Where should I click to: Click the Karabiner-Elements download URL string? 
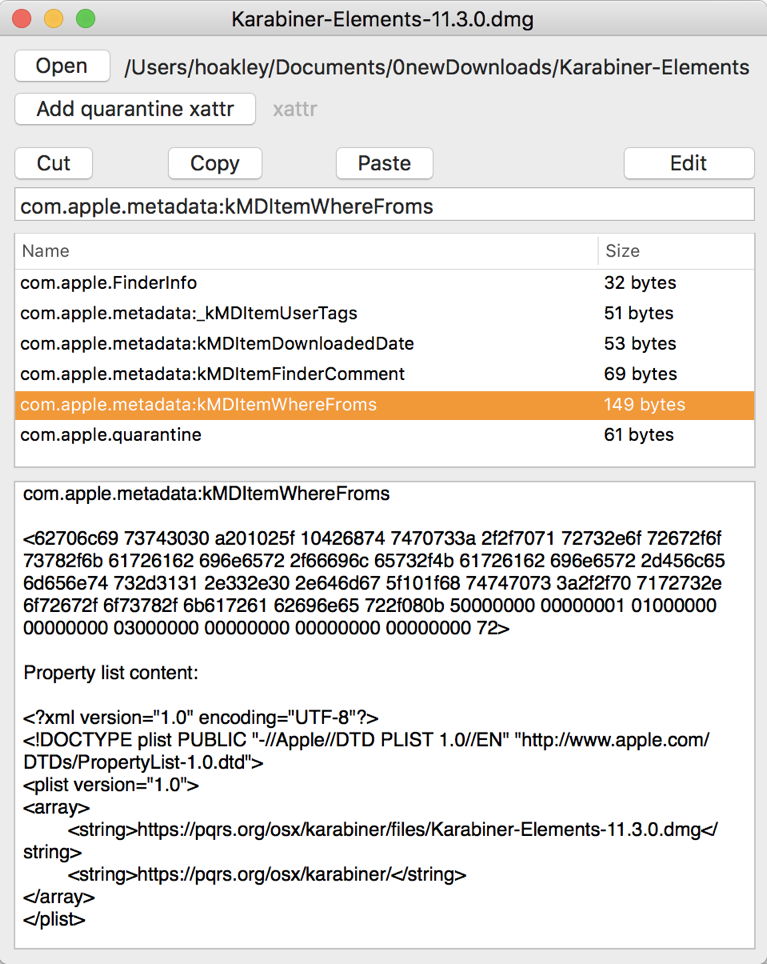click(380, 843)
